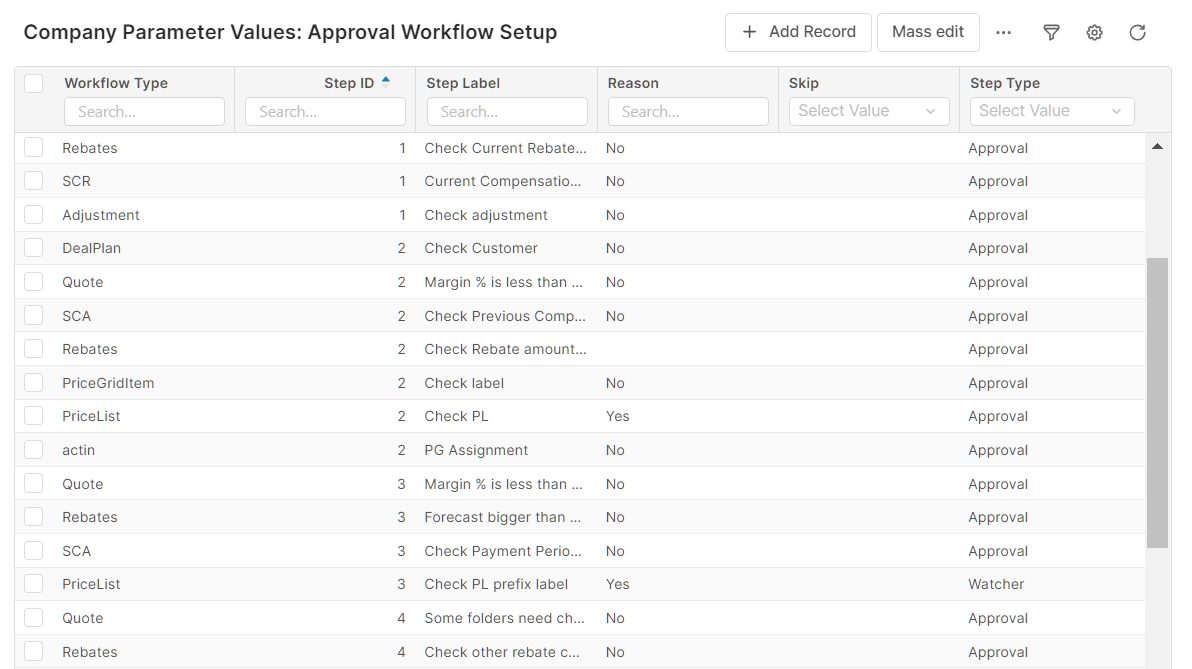This screenshot has width=1192, height=669.
Task: Open the Skip filter dropdown
Action: pyautogui.click(x=868, y=111)
